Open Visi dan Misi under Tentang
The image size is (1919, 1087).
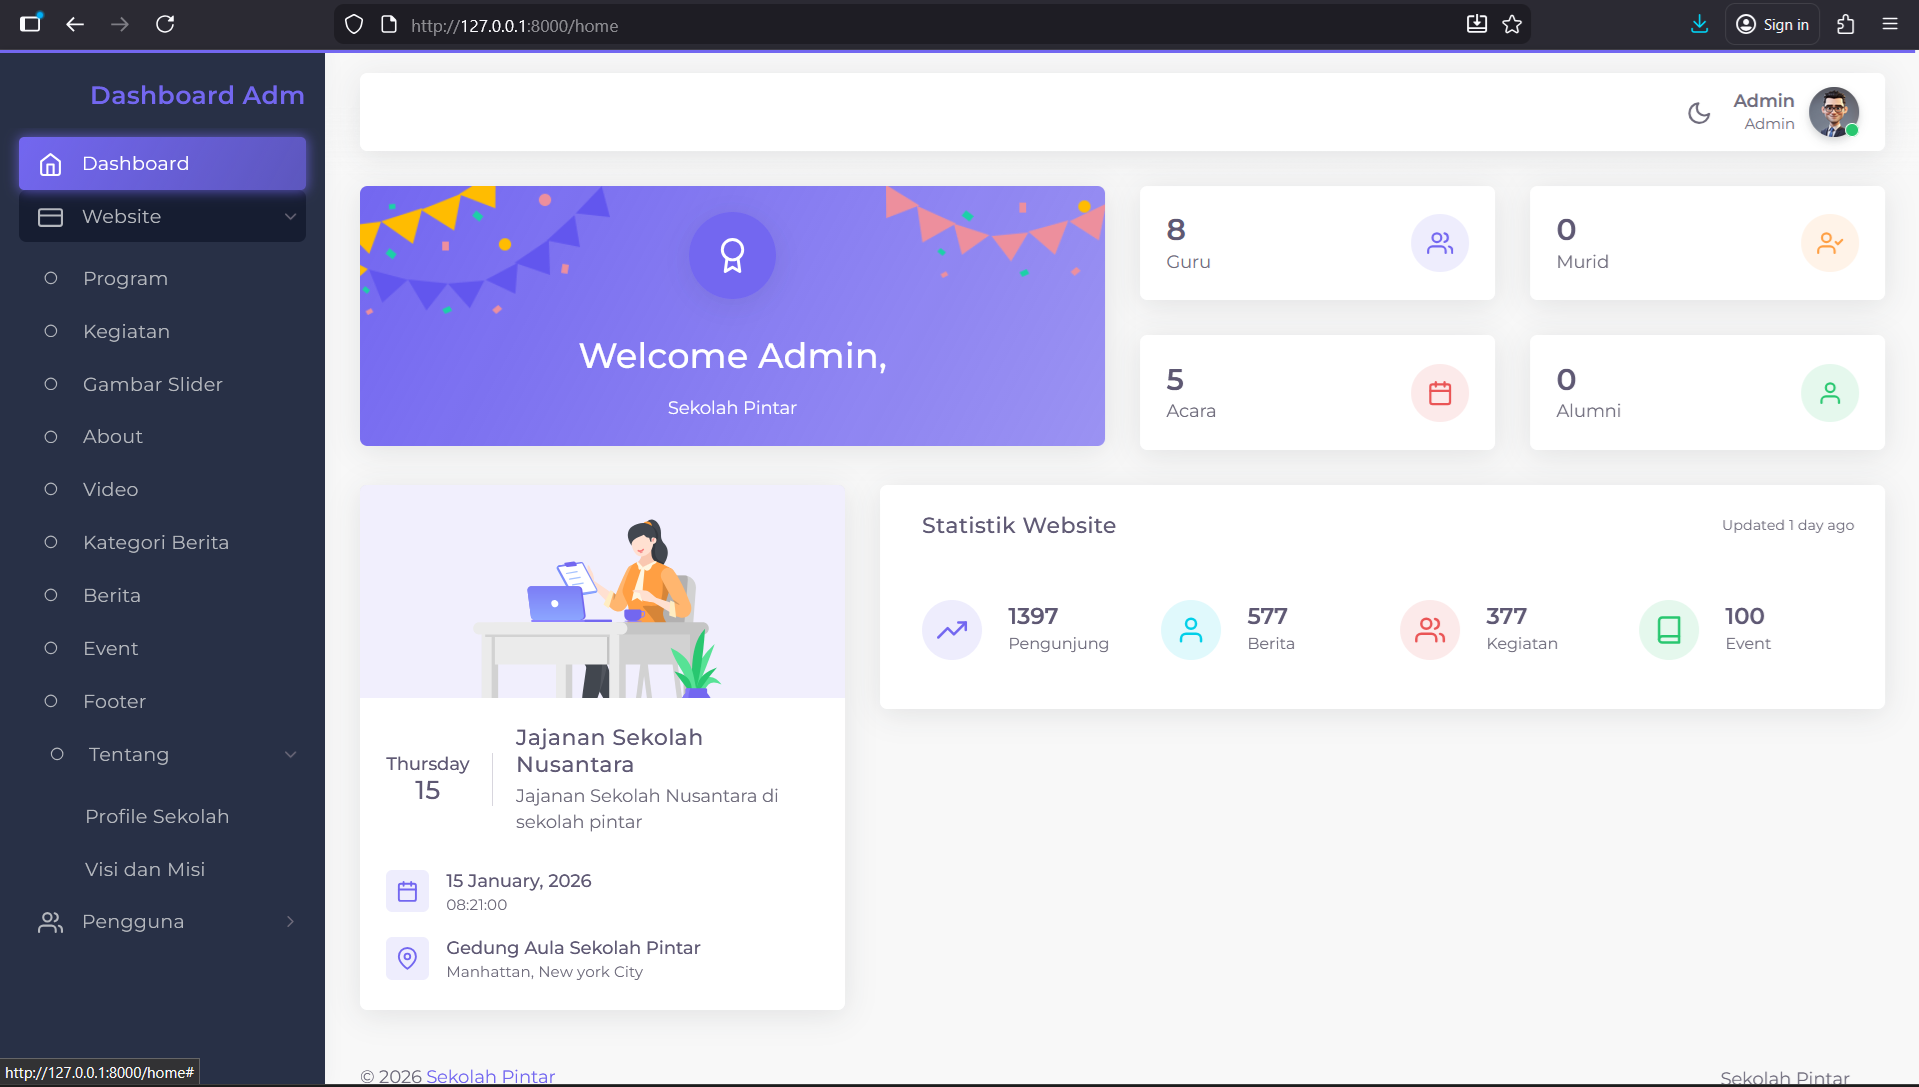(145, 870)
